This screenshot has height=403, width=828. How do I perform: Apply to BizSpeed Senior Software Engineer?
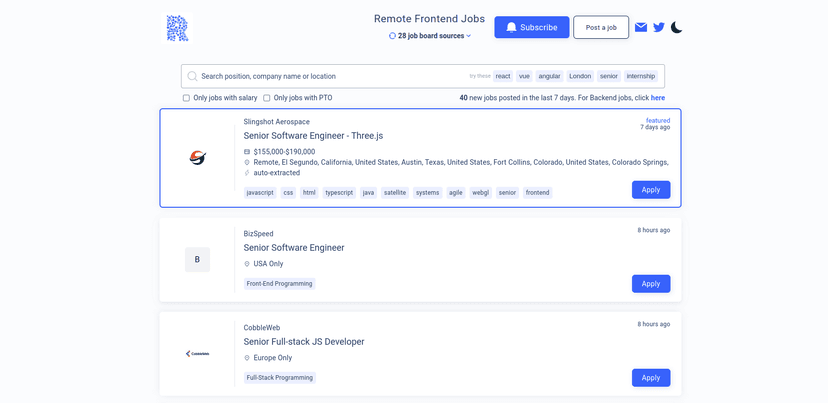[651, 284]
